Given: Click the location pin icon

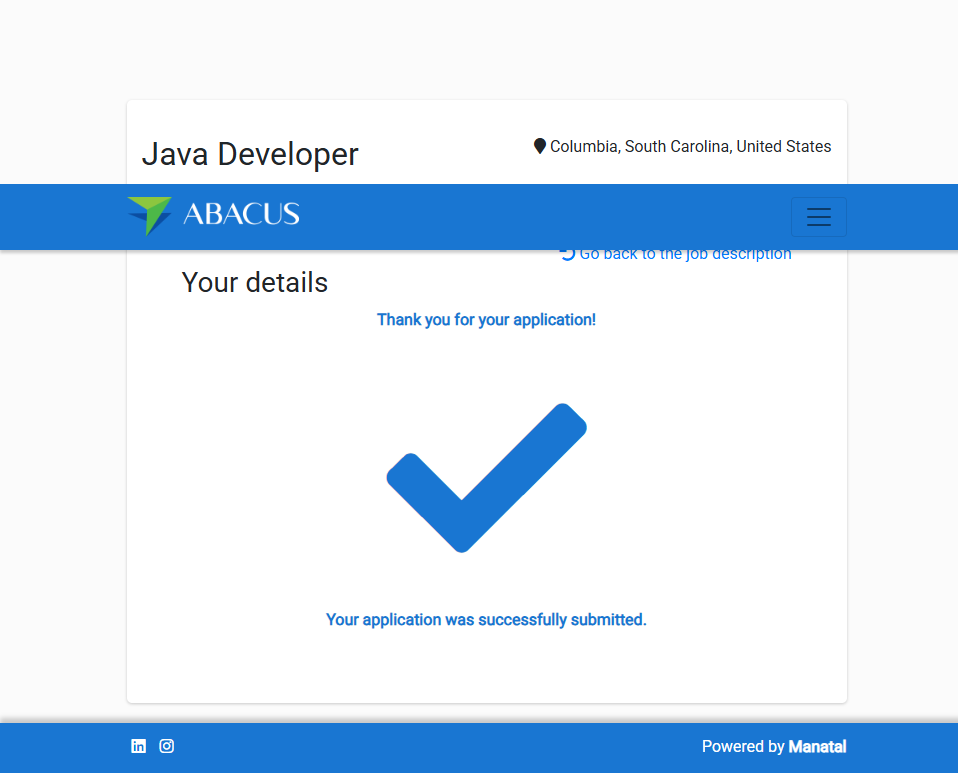Looking at the screenshot, I should tap(540, 147).
